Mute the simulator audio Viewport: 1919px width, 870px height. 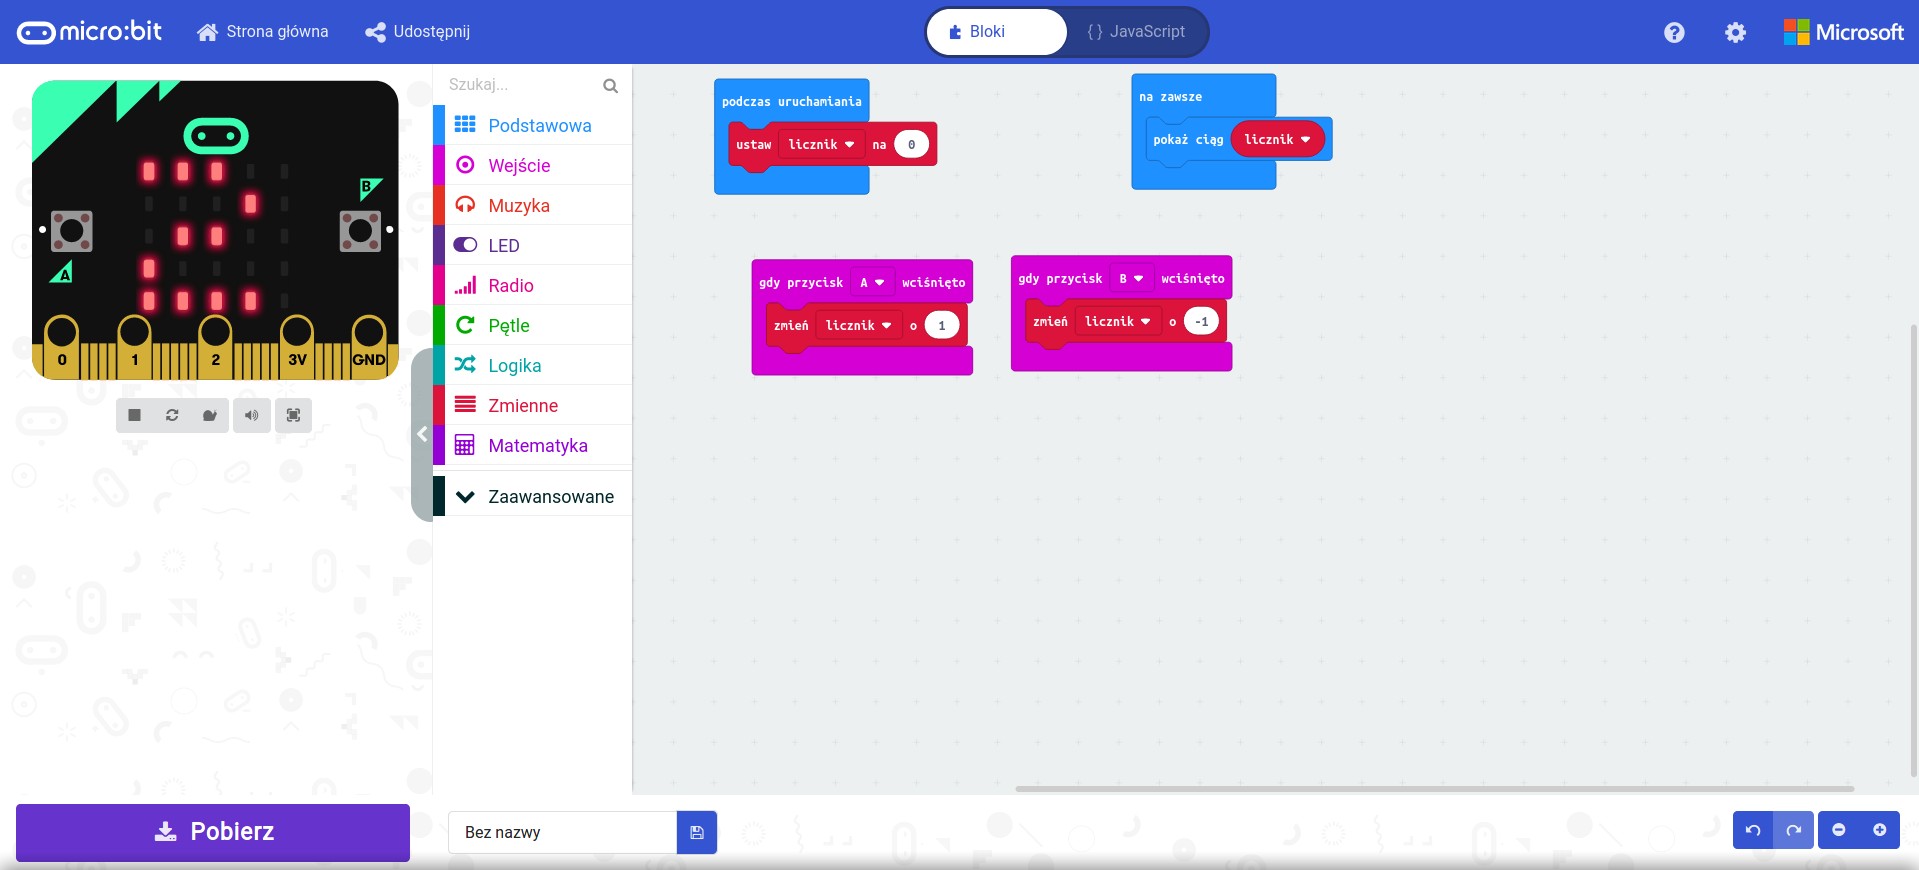point(251,415)
